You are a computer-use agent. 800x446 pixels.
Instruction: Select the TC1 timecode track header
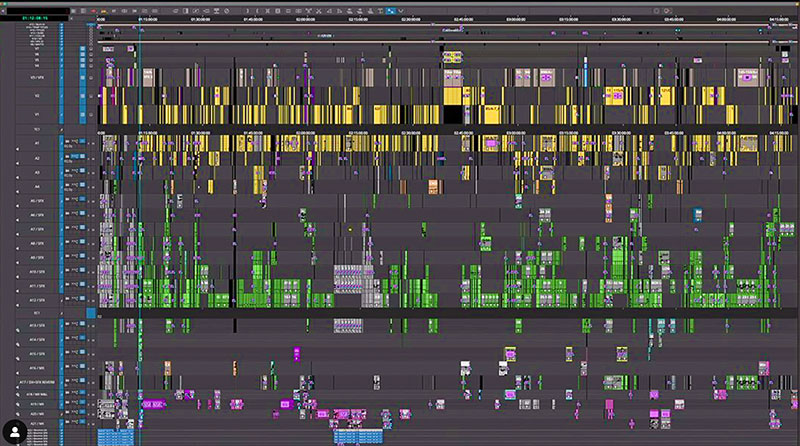pos(38,130)
